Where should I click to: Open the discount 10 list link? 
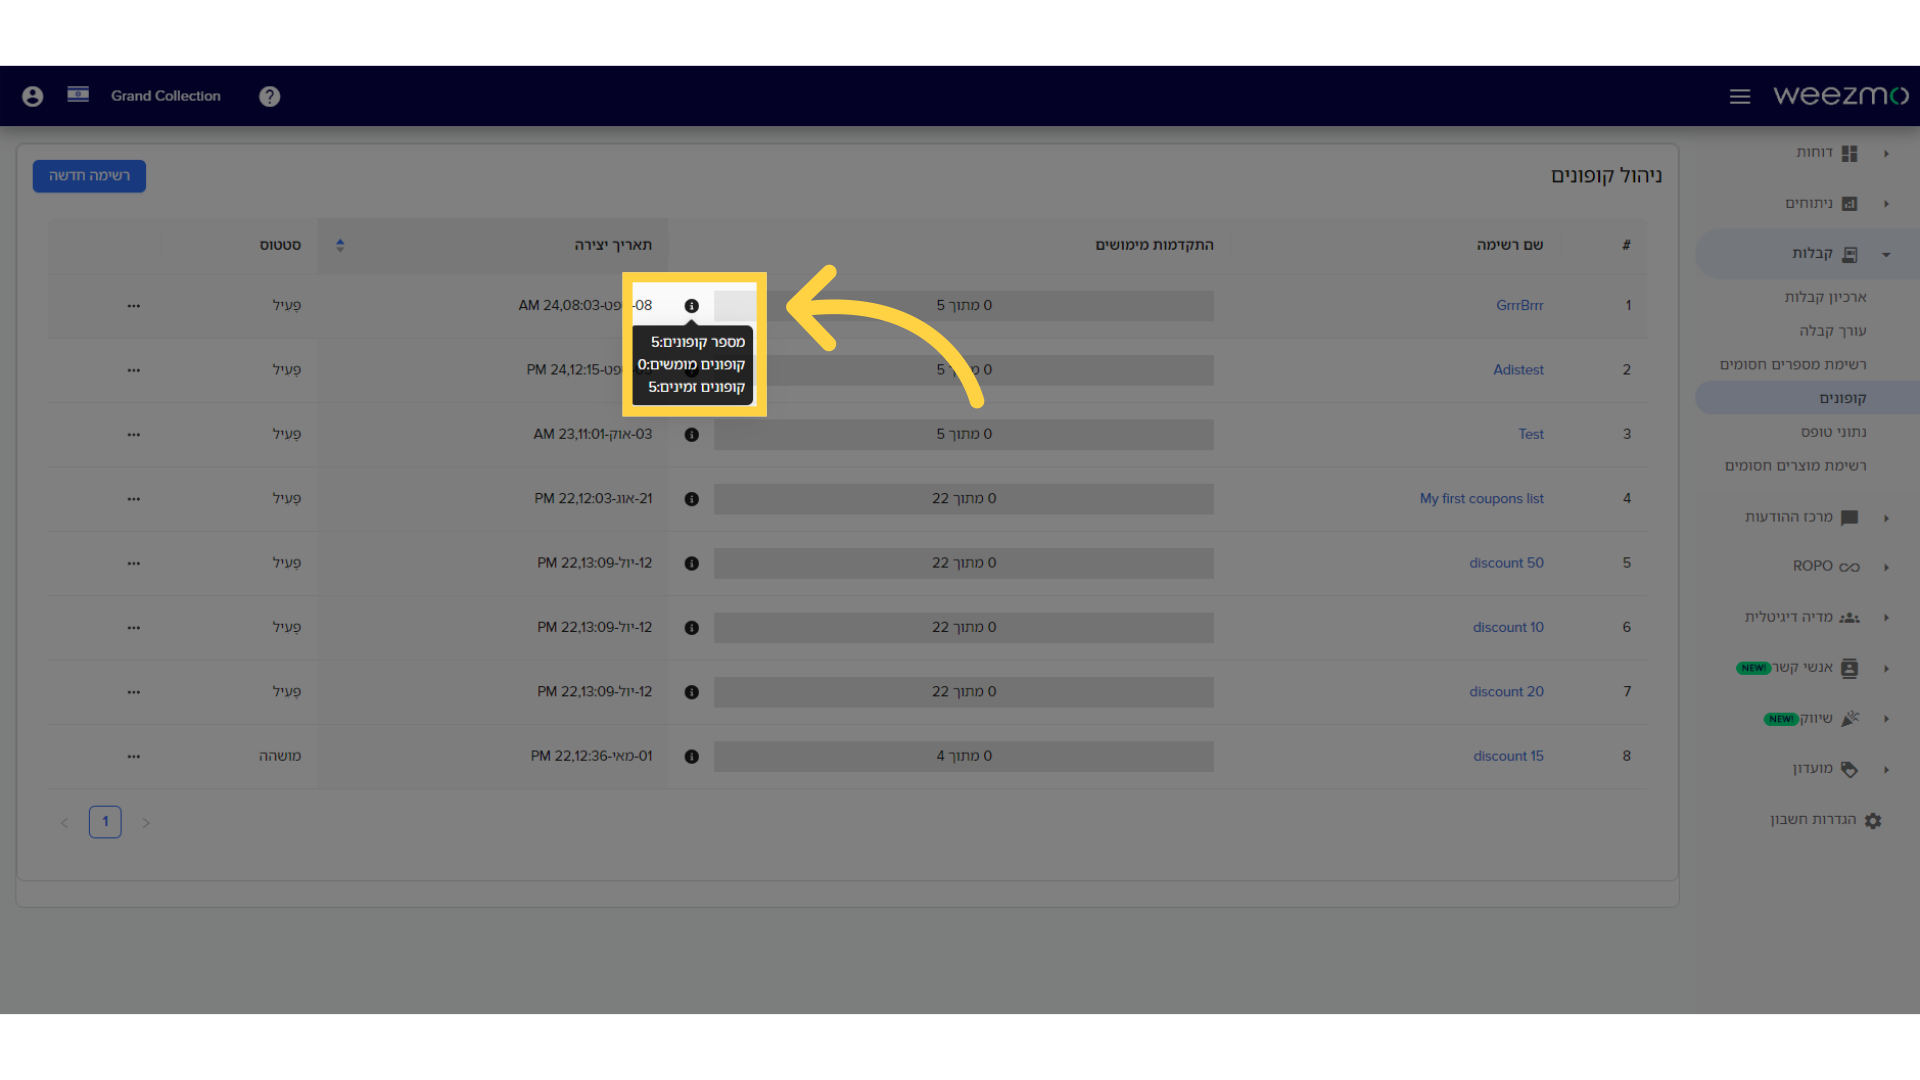[x=1508, y=627]
